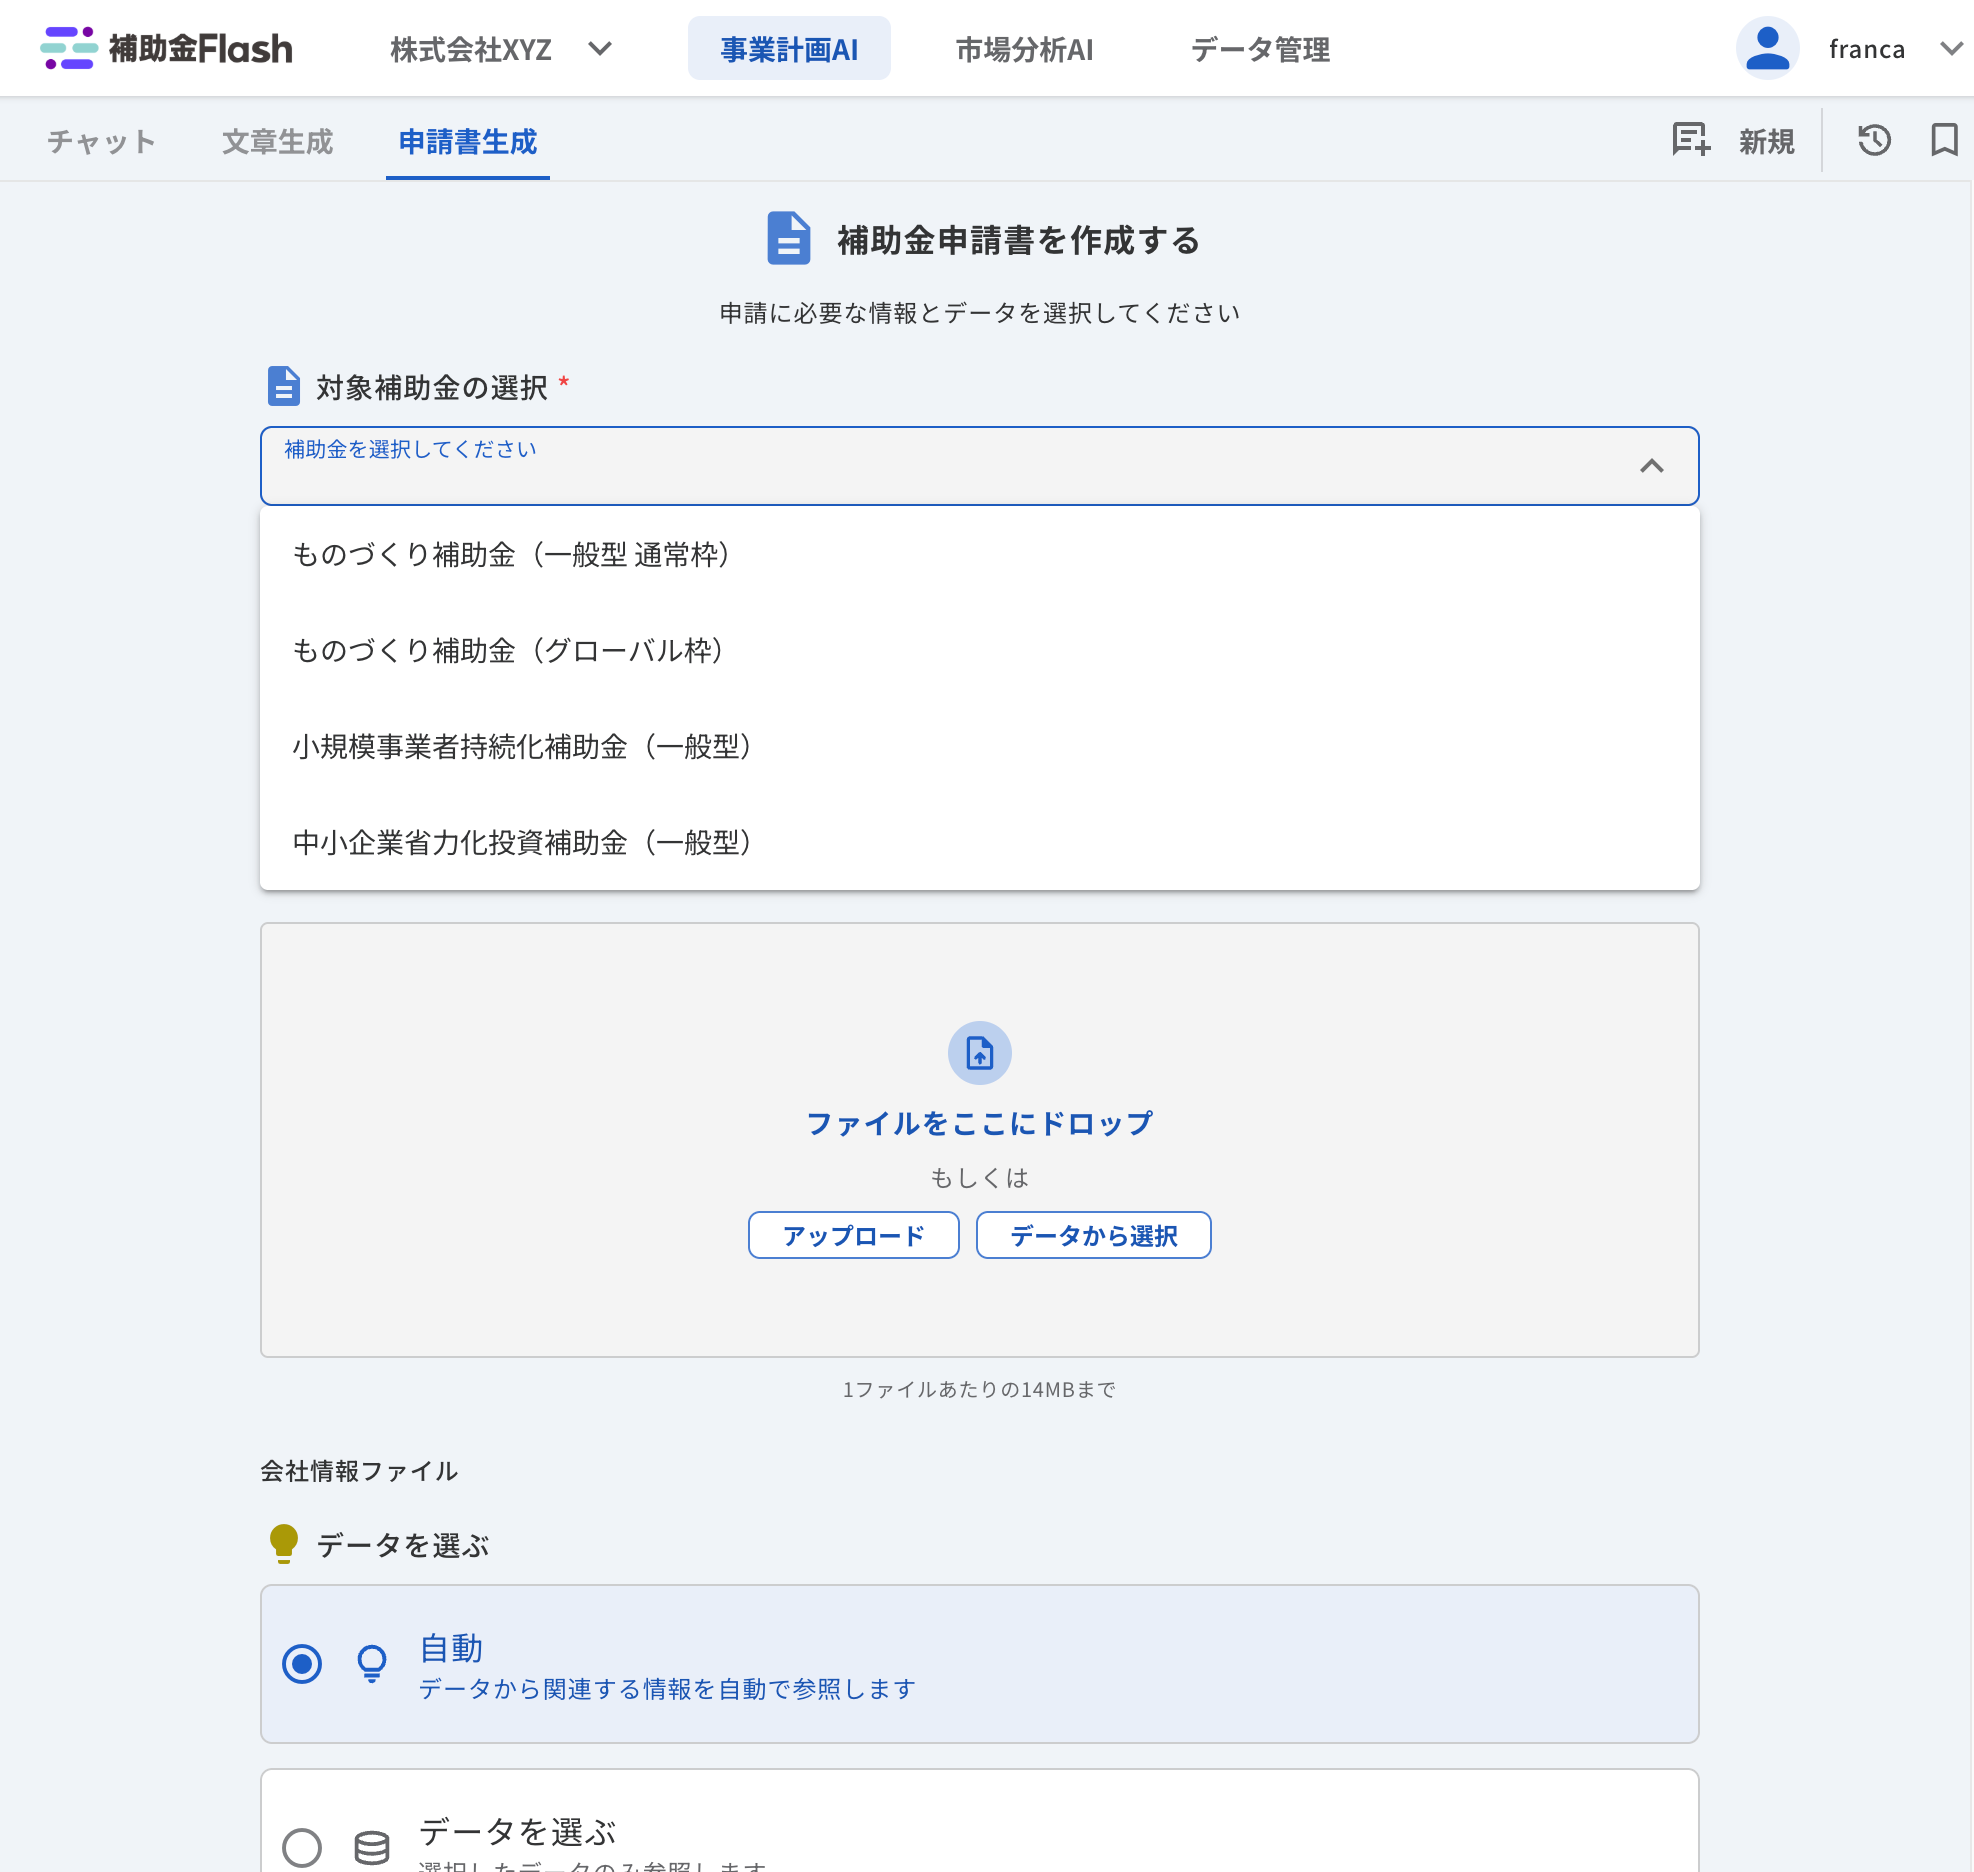1974x1872 pixels.
Task: Click the アップロード button
Action: 853,1236
